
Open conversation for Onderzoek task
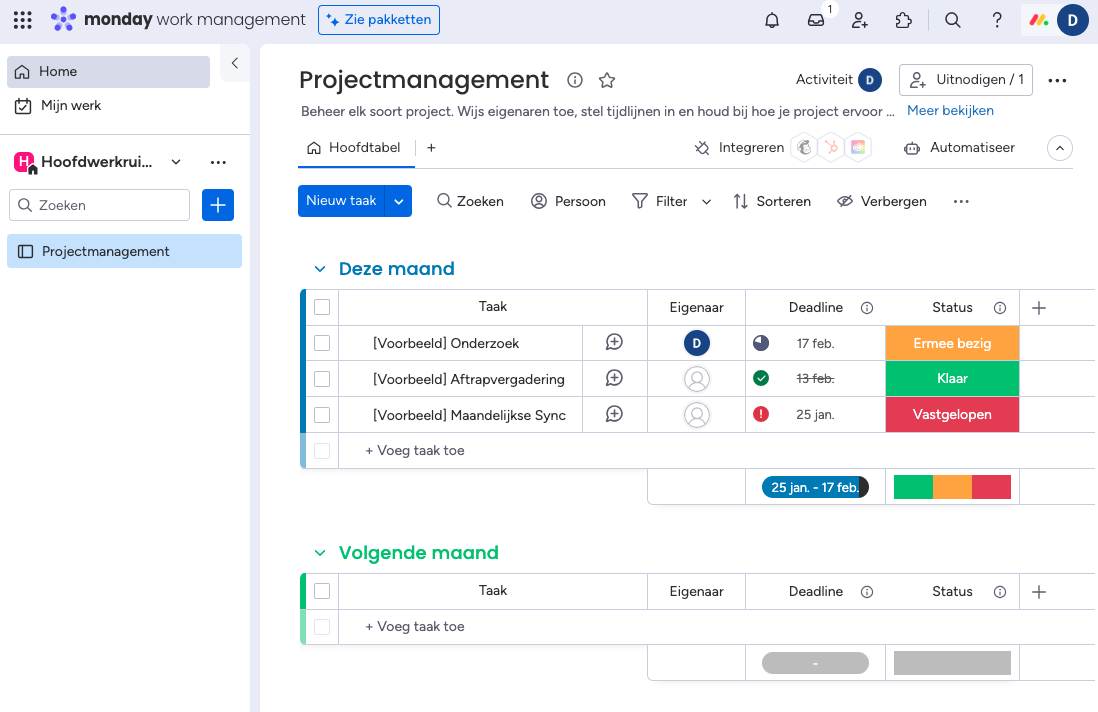click(614, 342)
